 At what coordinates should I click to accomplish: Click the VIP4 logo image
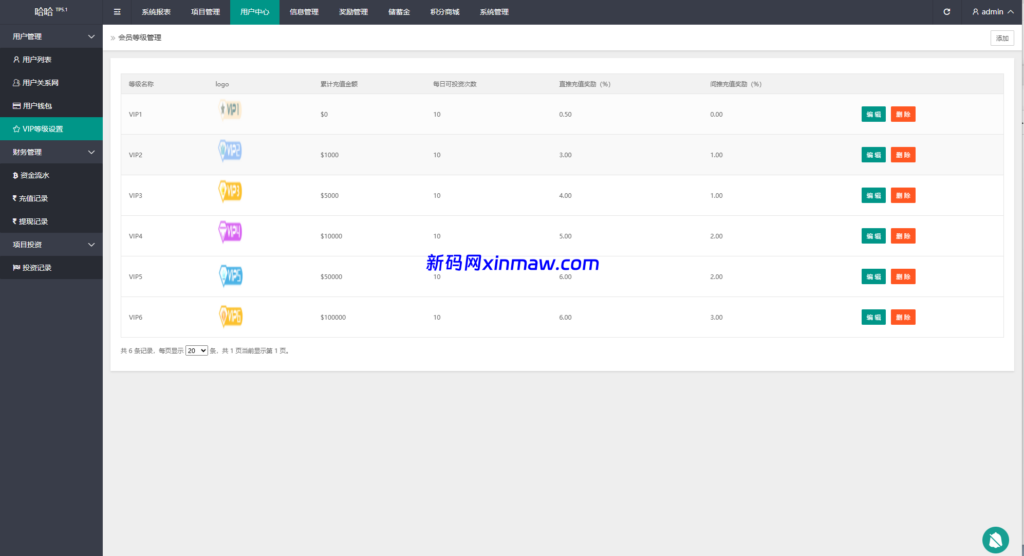[x=230, y=232]
